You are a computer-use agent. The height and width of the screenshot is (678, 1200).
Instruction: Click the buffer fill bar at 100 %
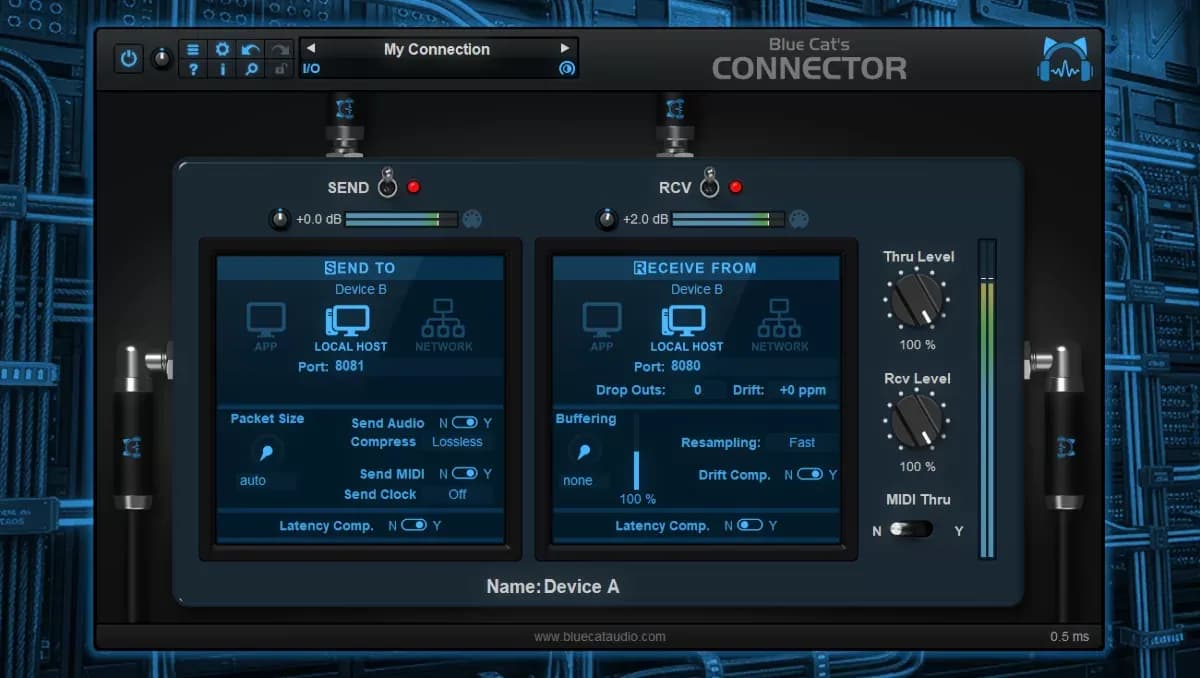click(636, 452)
